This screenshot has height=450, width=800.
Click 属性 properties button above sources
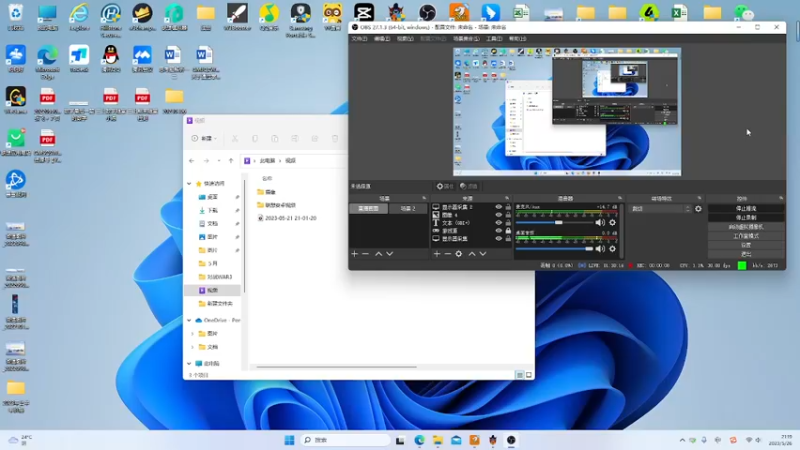(445, 186)
